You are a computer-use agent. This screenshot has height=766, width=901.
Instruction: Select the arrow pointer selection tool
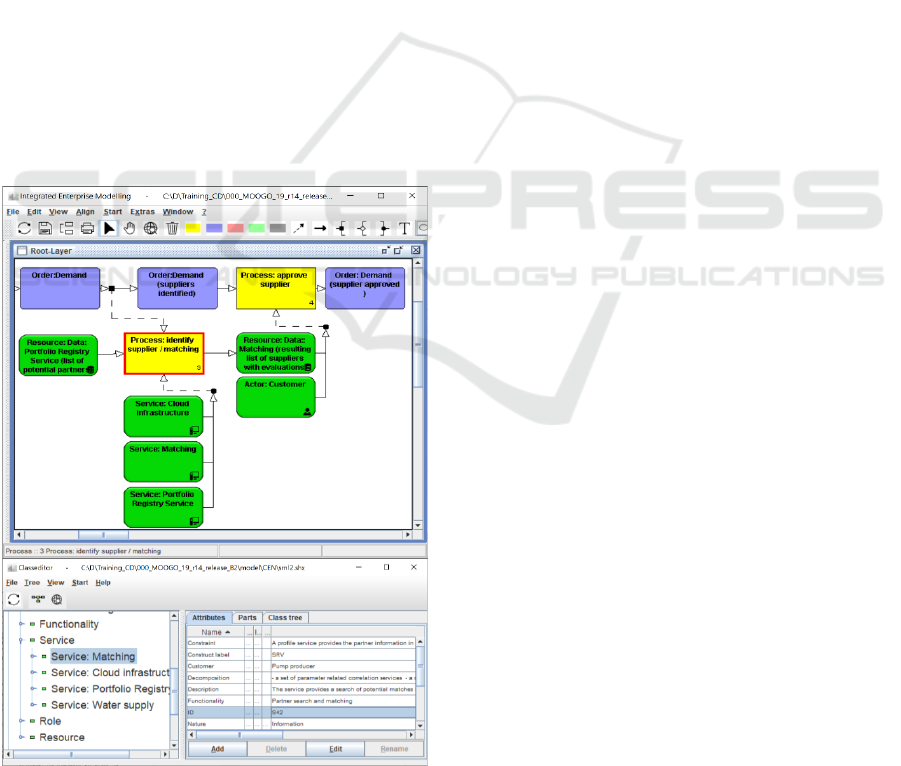click(109, 228)
